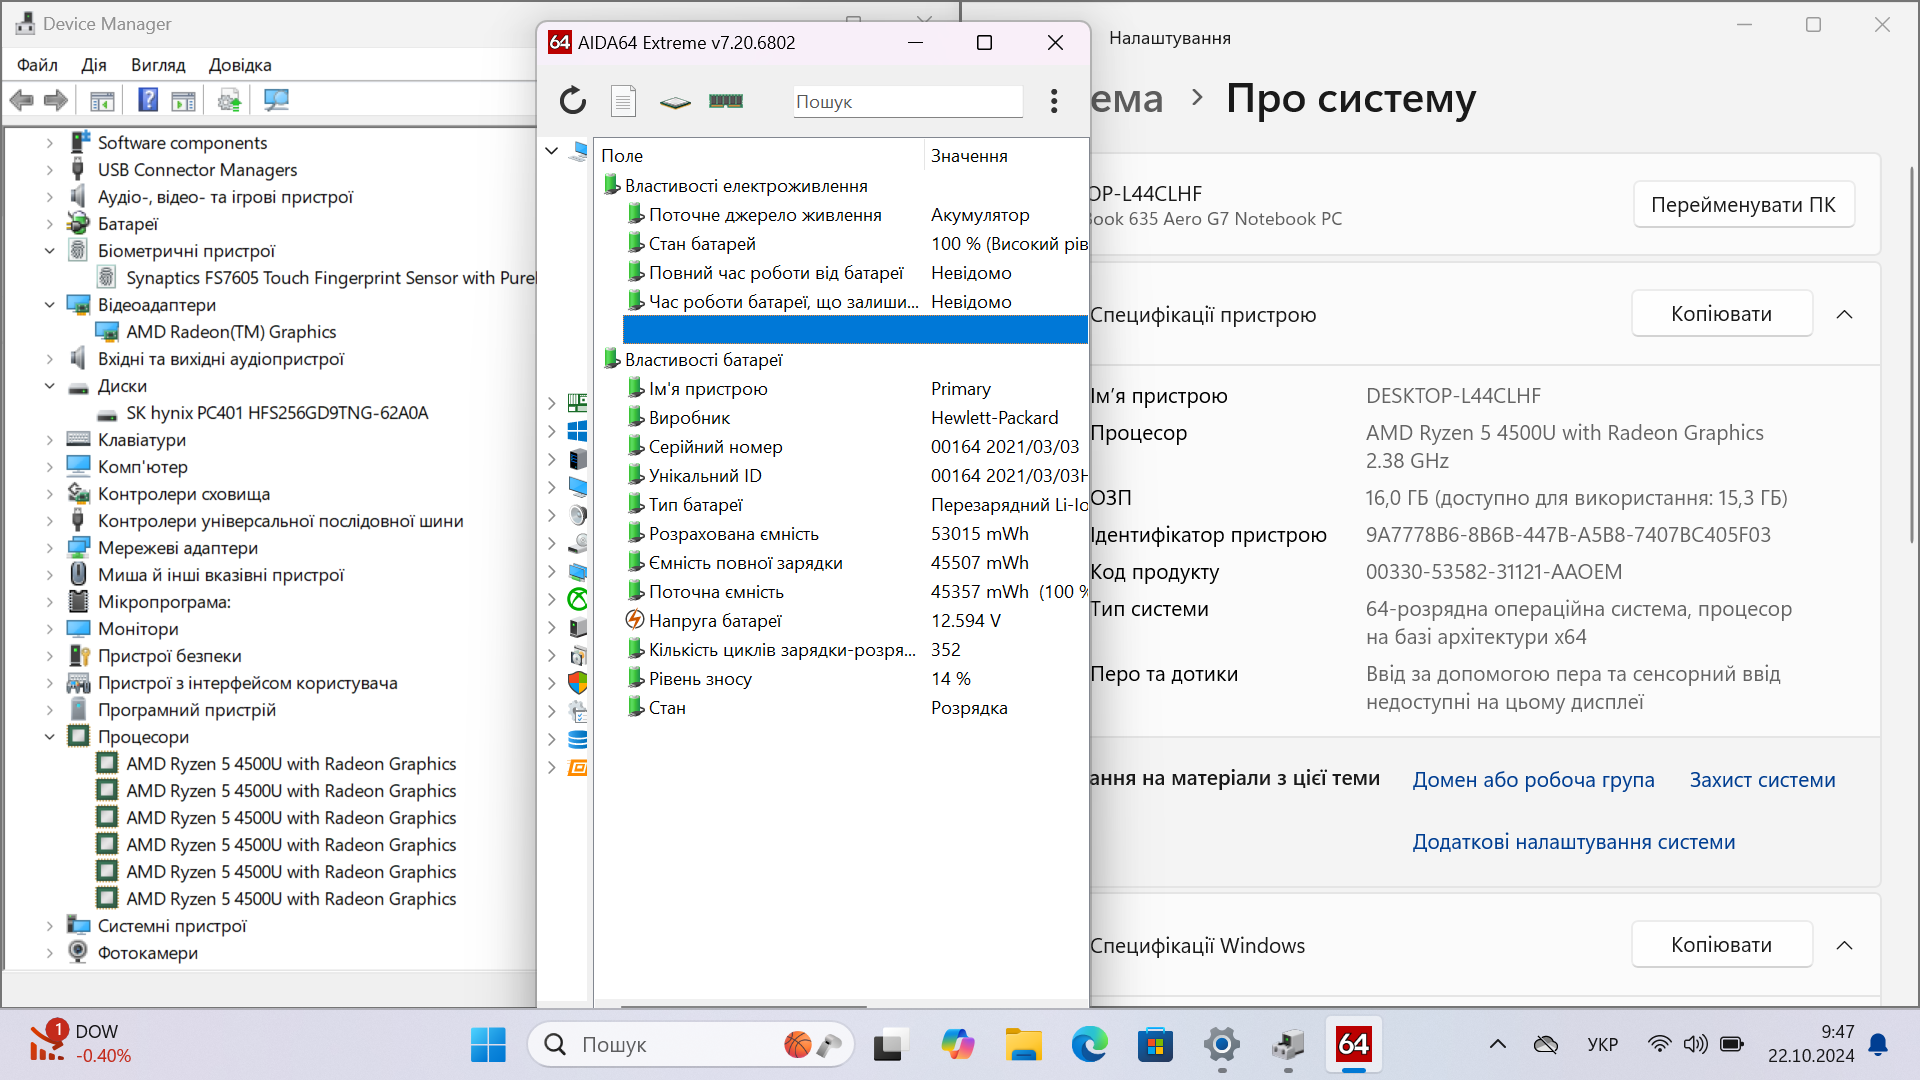Viewport: 1920px width, 1080px height.
Task: Click the Значення column header in AIDA64
Action: click(x=1006, y=156)
